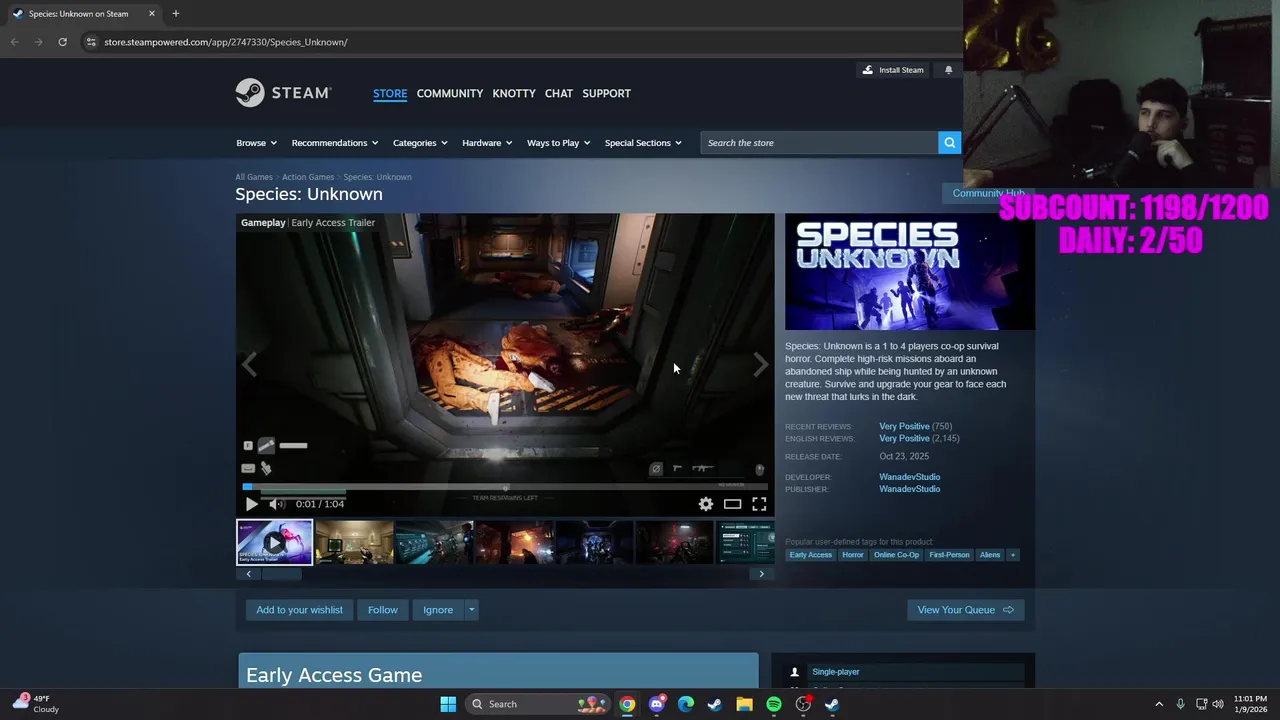The height and width of the screenshot is (720, 1280).
Task: Open Action Games breadcrumb link
Action: [308, 177]
